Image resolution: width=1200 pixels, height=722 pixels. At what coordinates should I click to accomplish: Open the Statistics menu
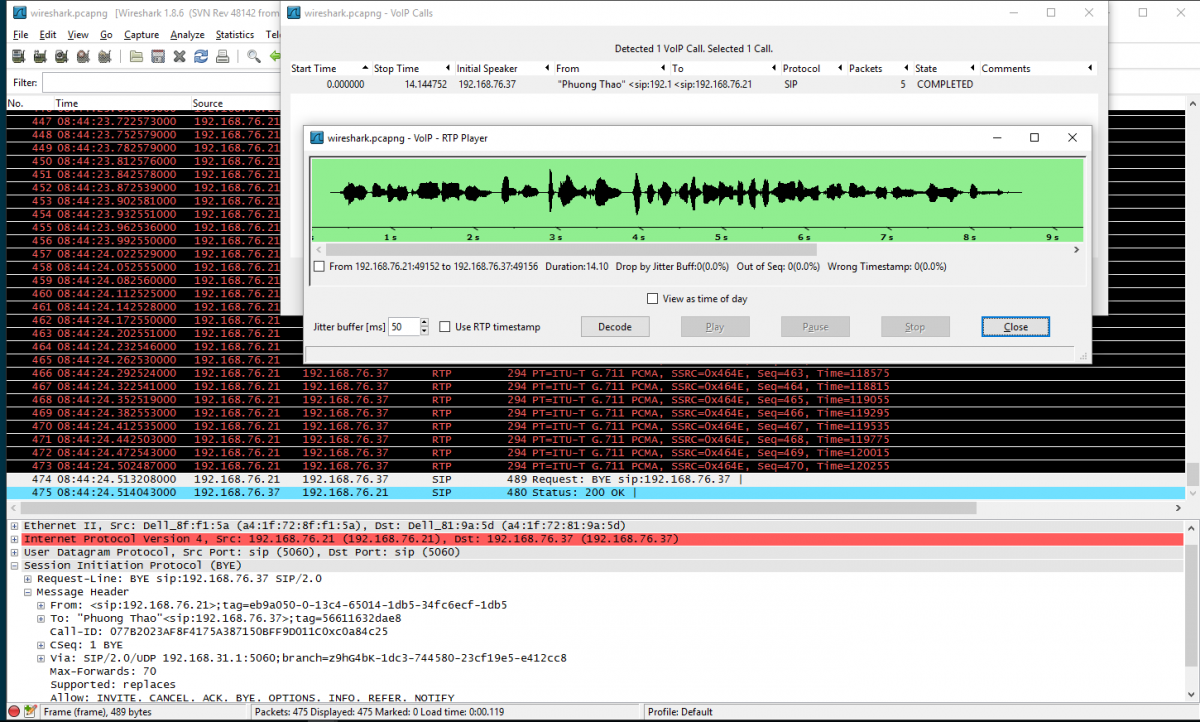coord(235,34)
